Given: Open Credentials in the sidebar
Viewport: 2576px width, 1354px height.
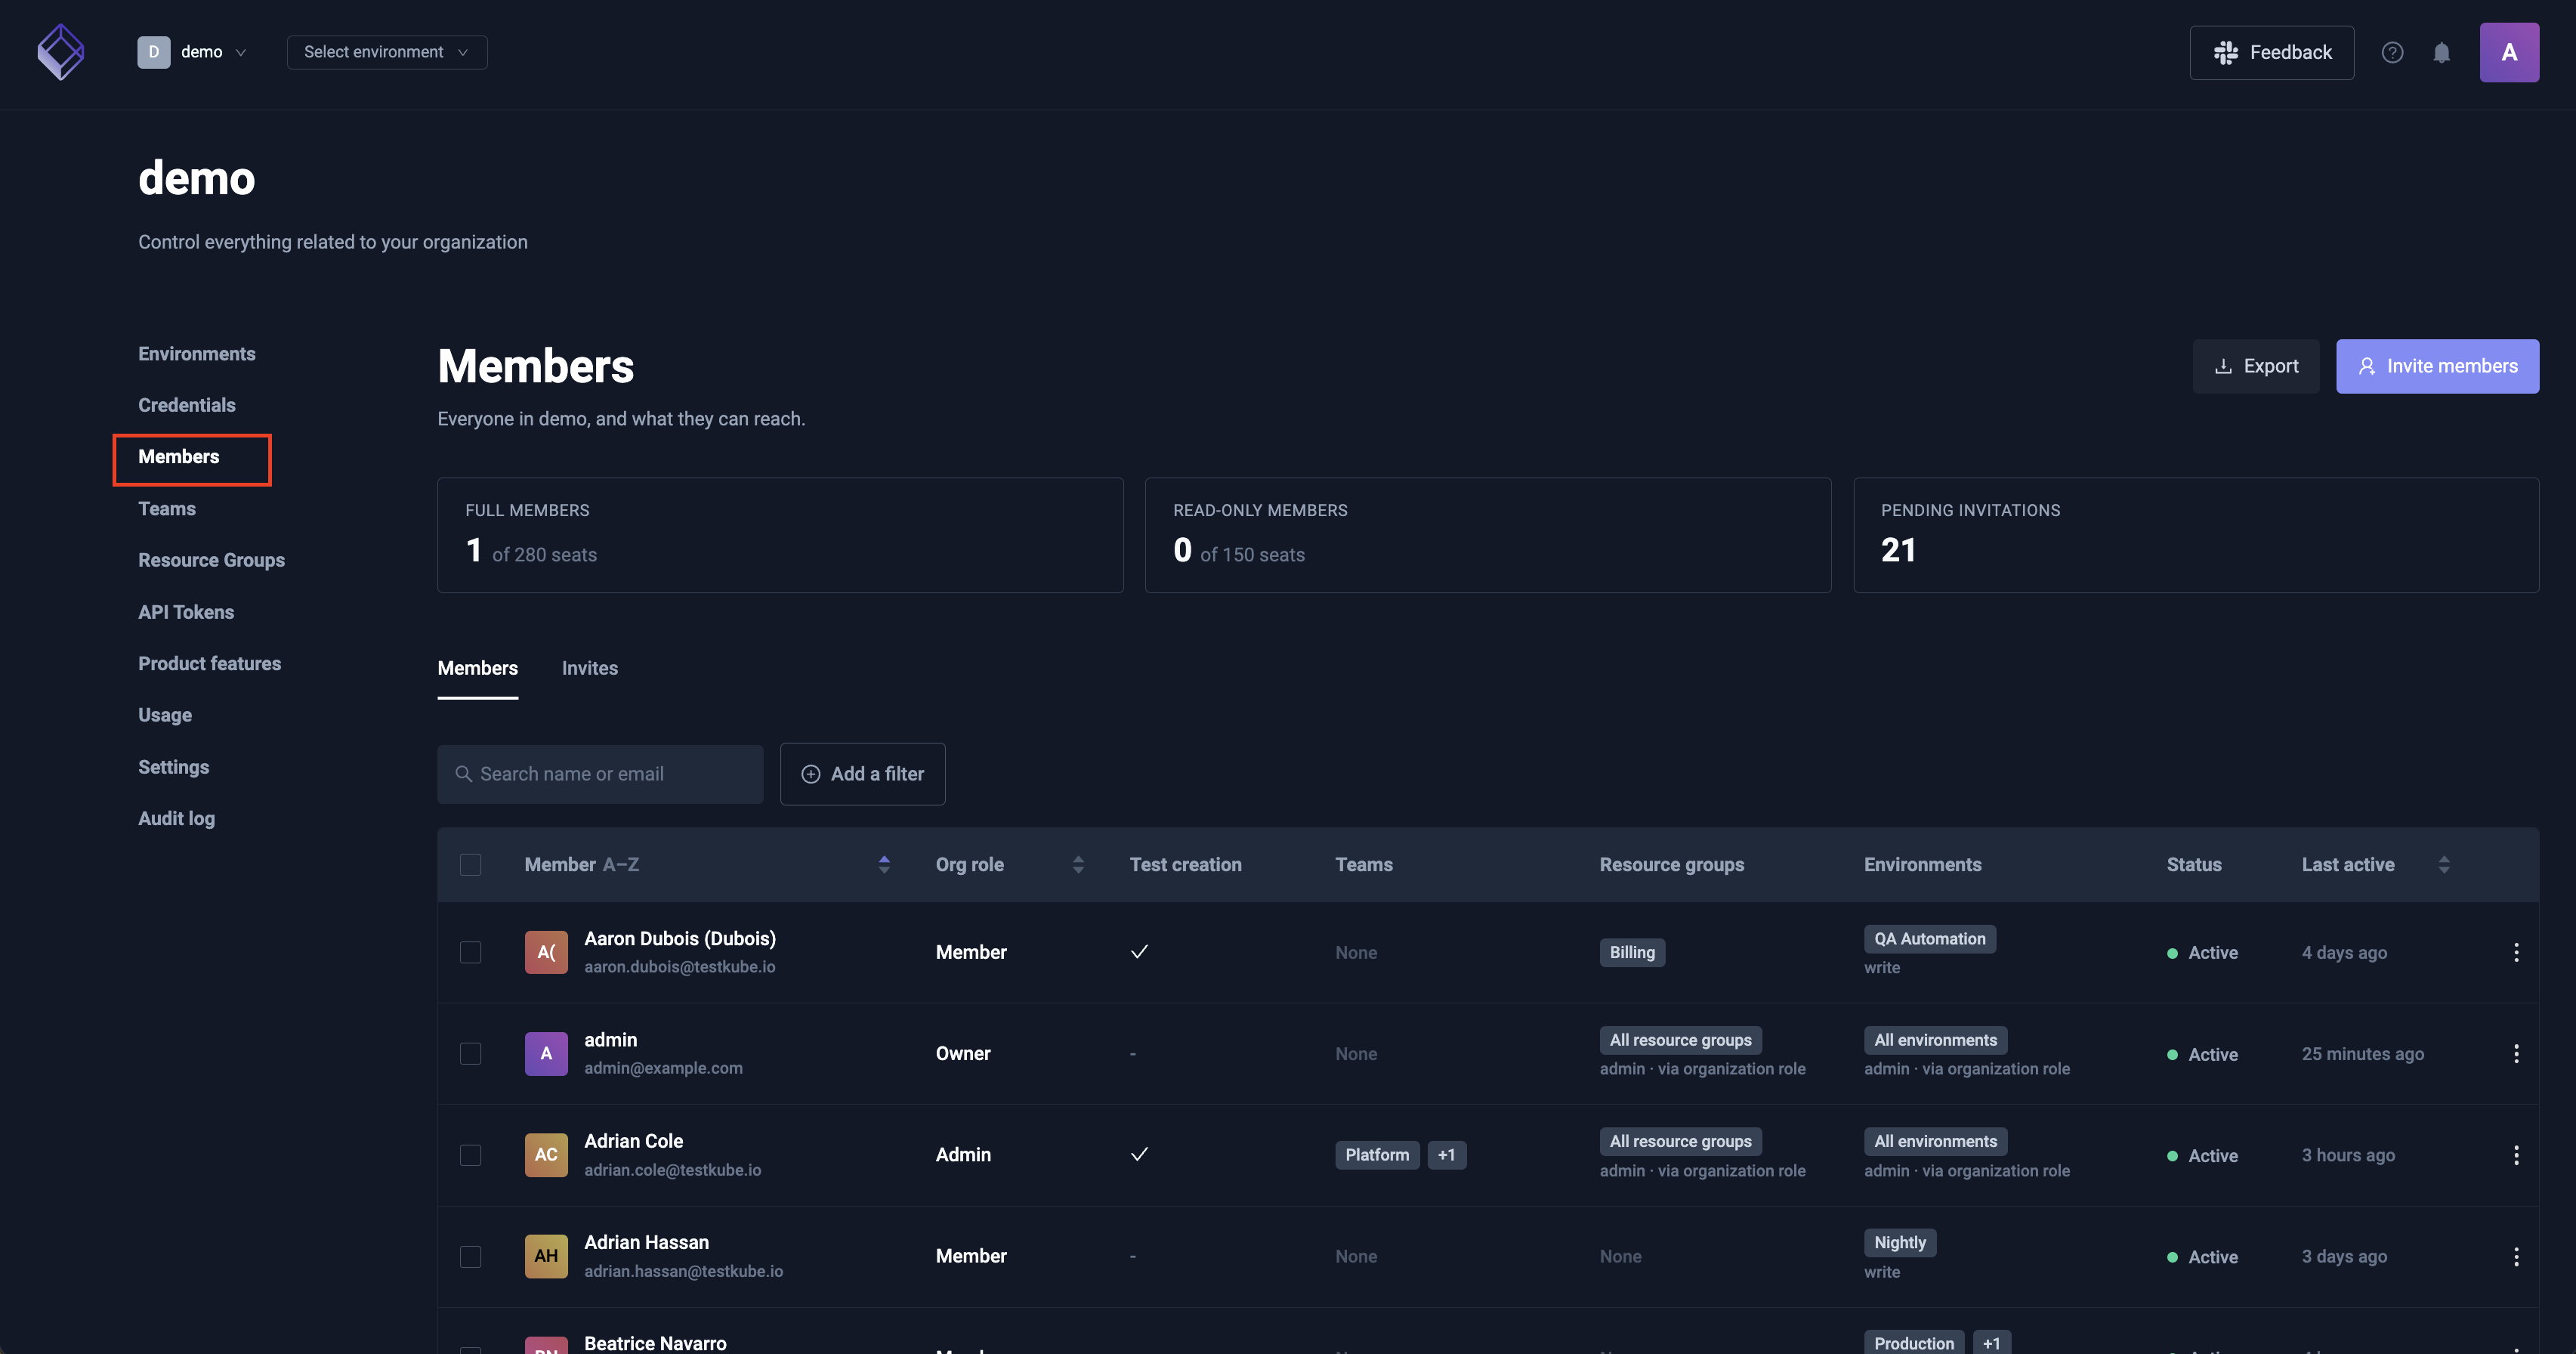Looking at the screenshot, I should click(186, 405).
